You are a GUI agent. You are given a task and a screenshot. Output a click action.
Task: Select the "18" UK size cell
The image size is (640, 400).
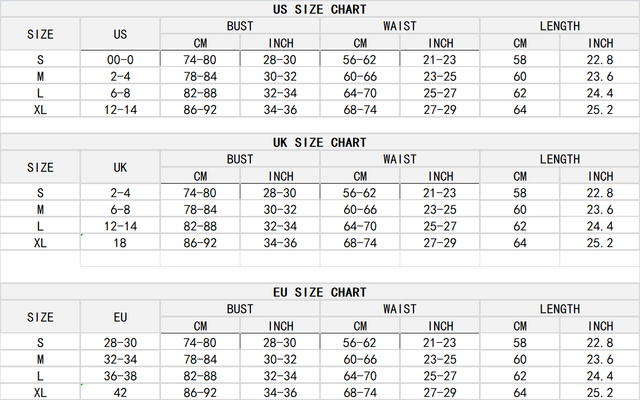tap(121, 243)
